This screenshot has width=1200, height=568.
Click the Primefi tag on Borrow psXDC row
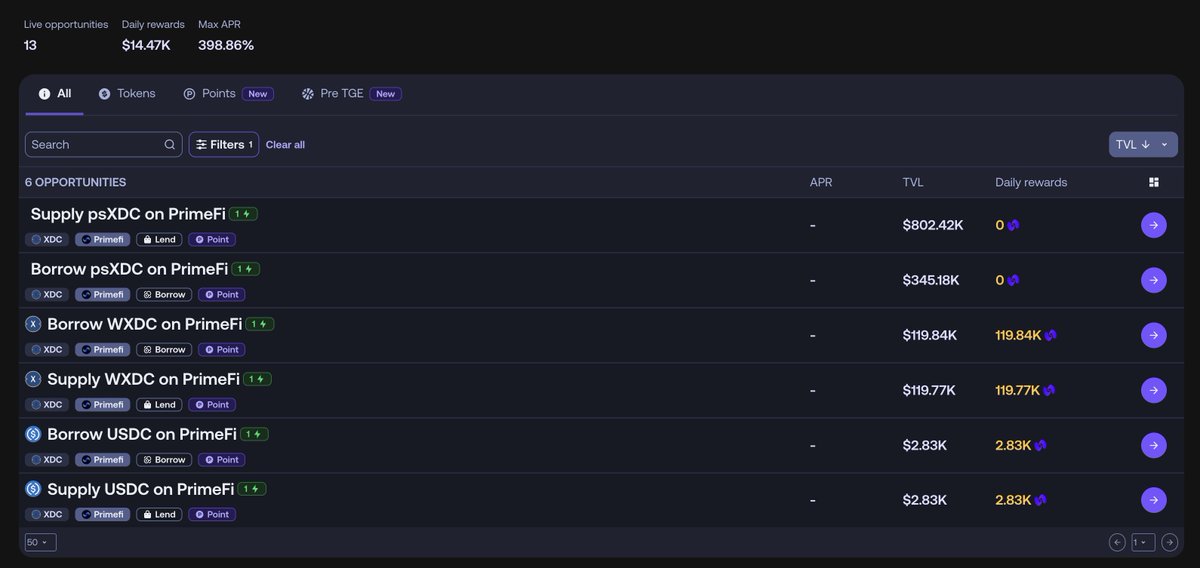pyautogui.click(x=103, y=295)
